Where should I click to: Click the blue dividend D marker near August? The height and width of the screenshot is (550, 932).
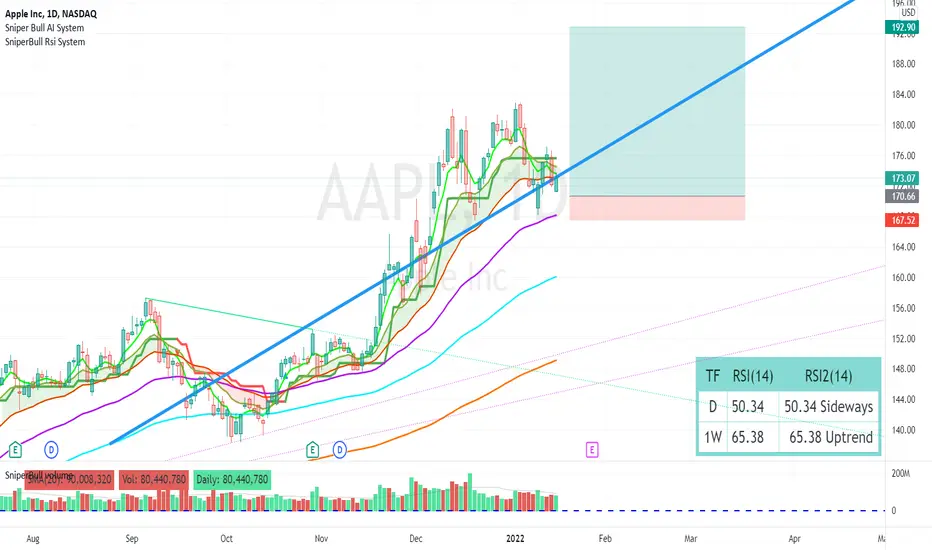pos(51,450)
